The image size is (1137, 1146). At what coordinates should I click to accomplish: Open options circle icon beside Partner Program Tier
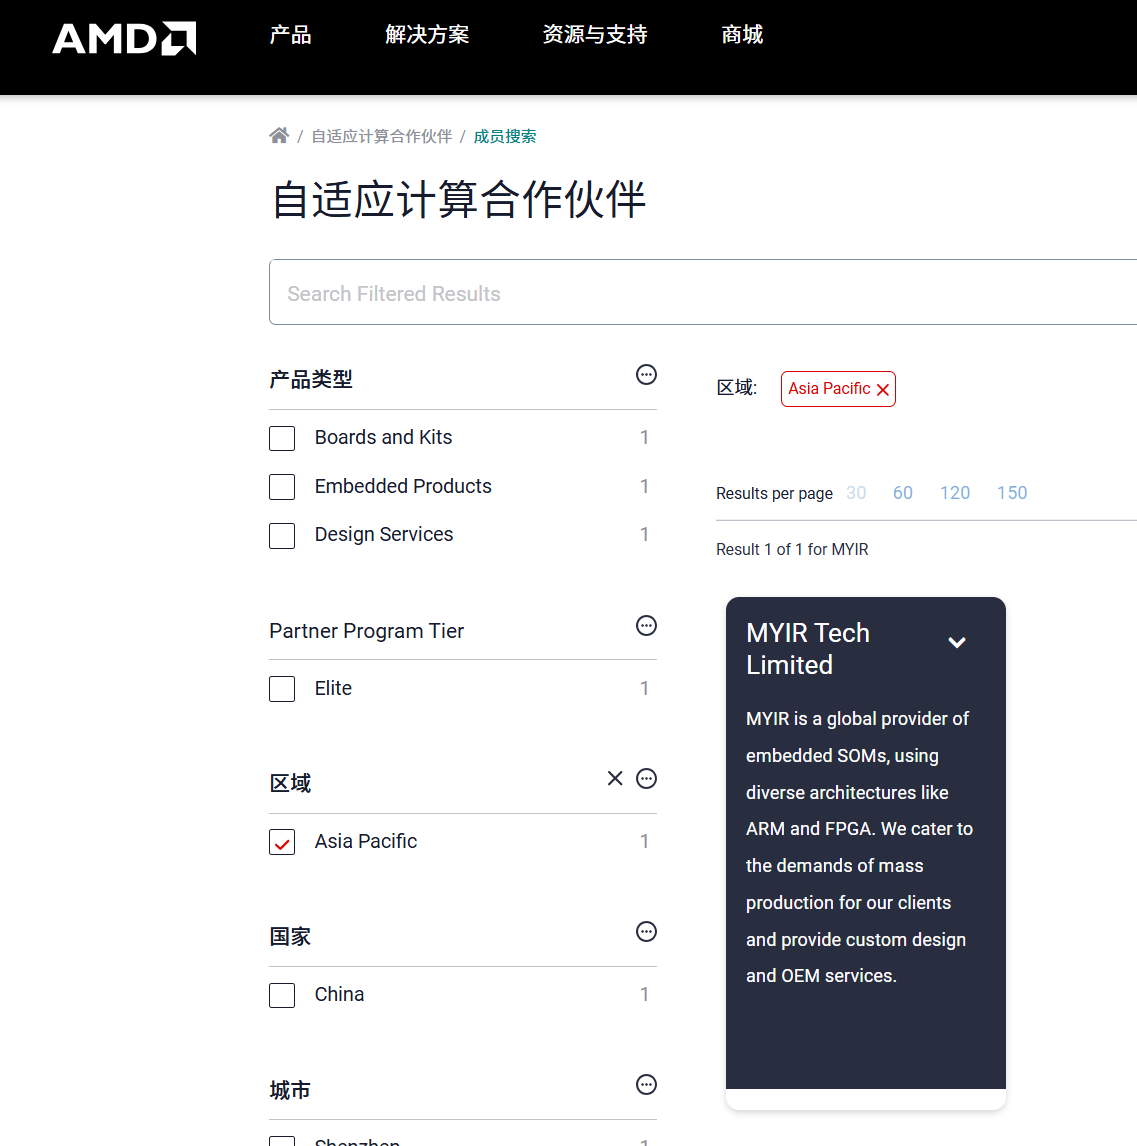coord(647,626)
